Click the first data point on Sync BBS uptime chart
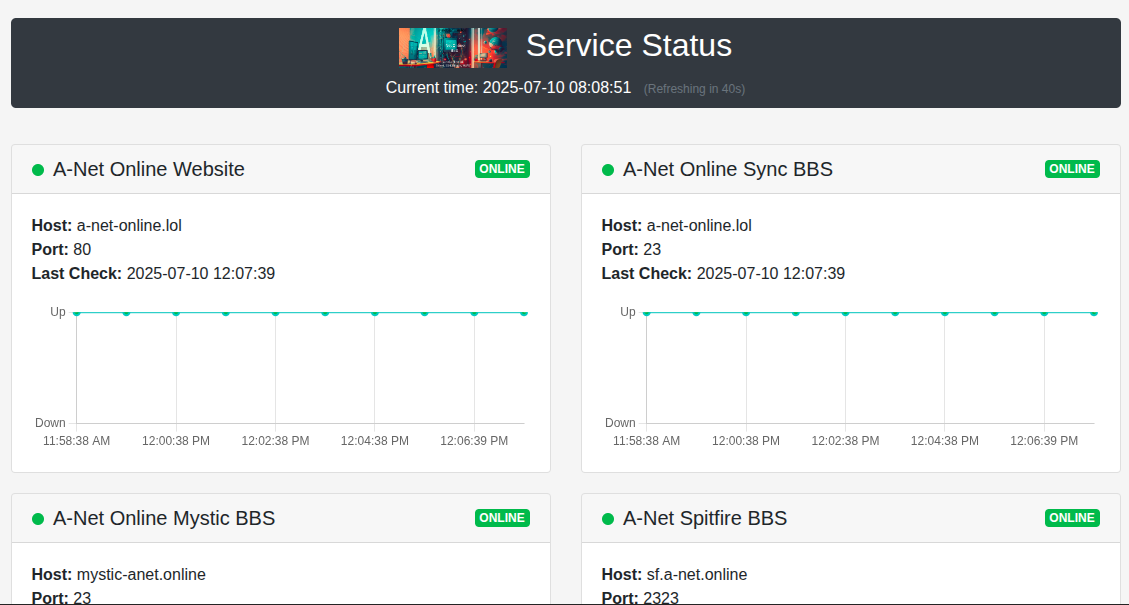Screen dimensions: 1129x605 point(647,313)
